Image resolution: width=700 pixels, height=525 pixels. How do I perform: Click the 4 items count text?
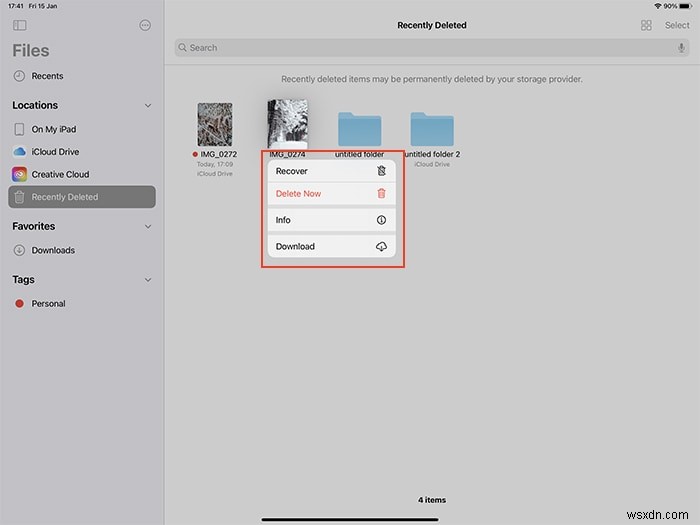(432, 500)
